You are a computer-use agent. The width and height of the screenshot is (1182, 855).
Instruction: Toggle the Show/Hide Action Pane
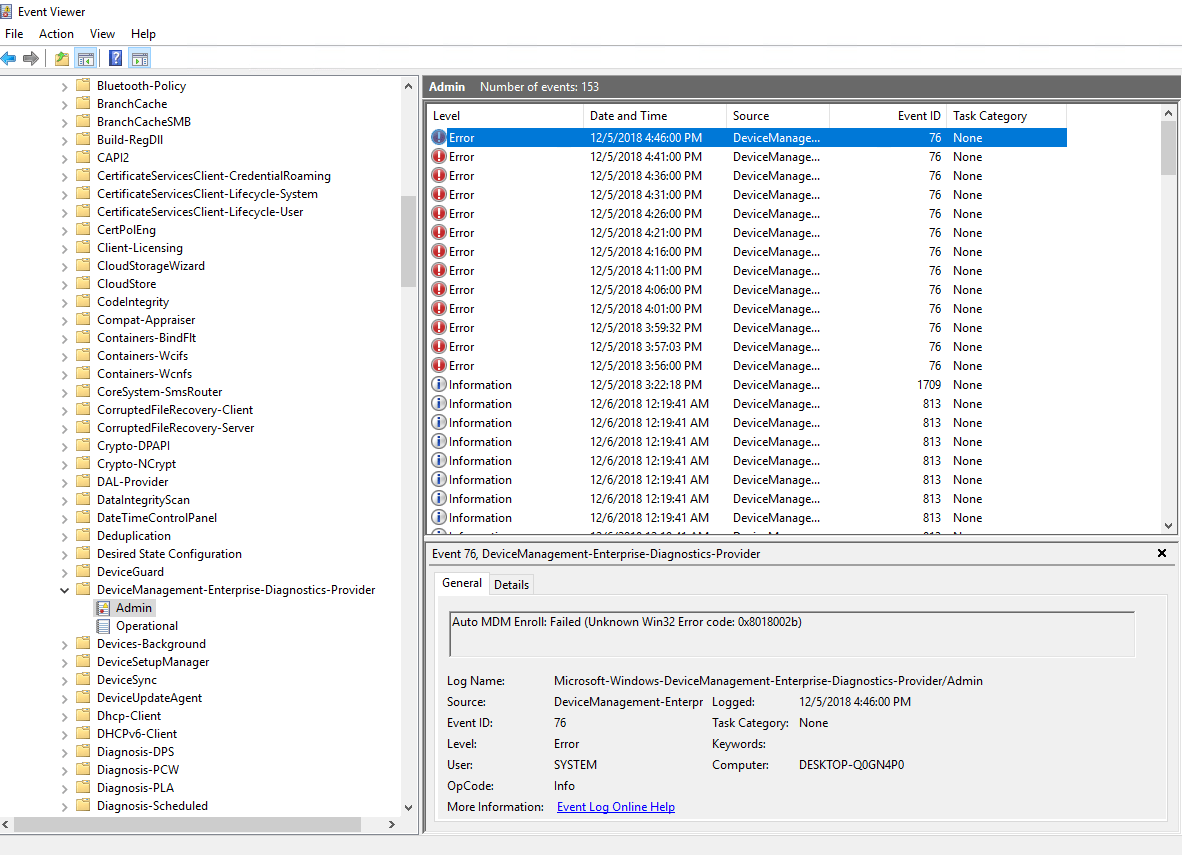click(x=139, y=57)
